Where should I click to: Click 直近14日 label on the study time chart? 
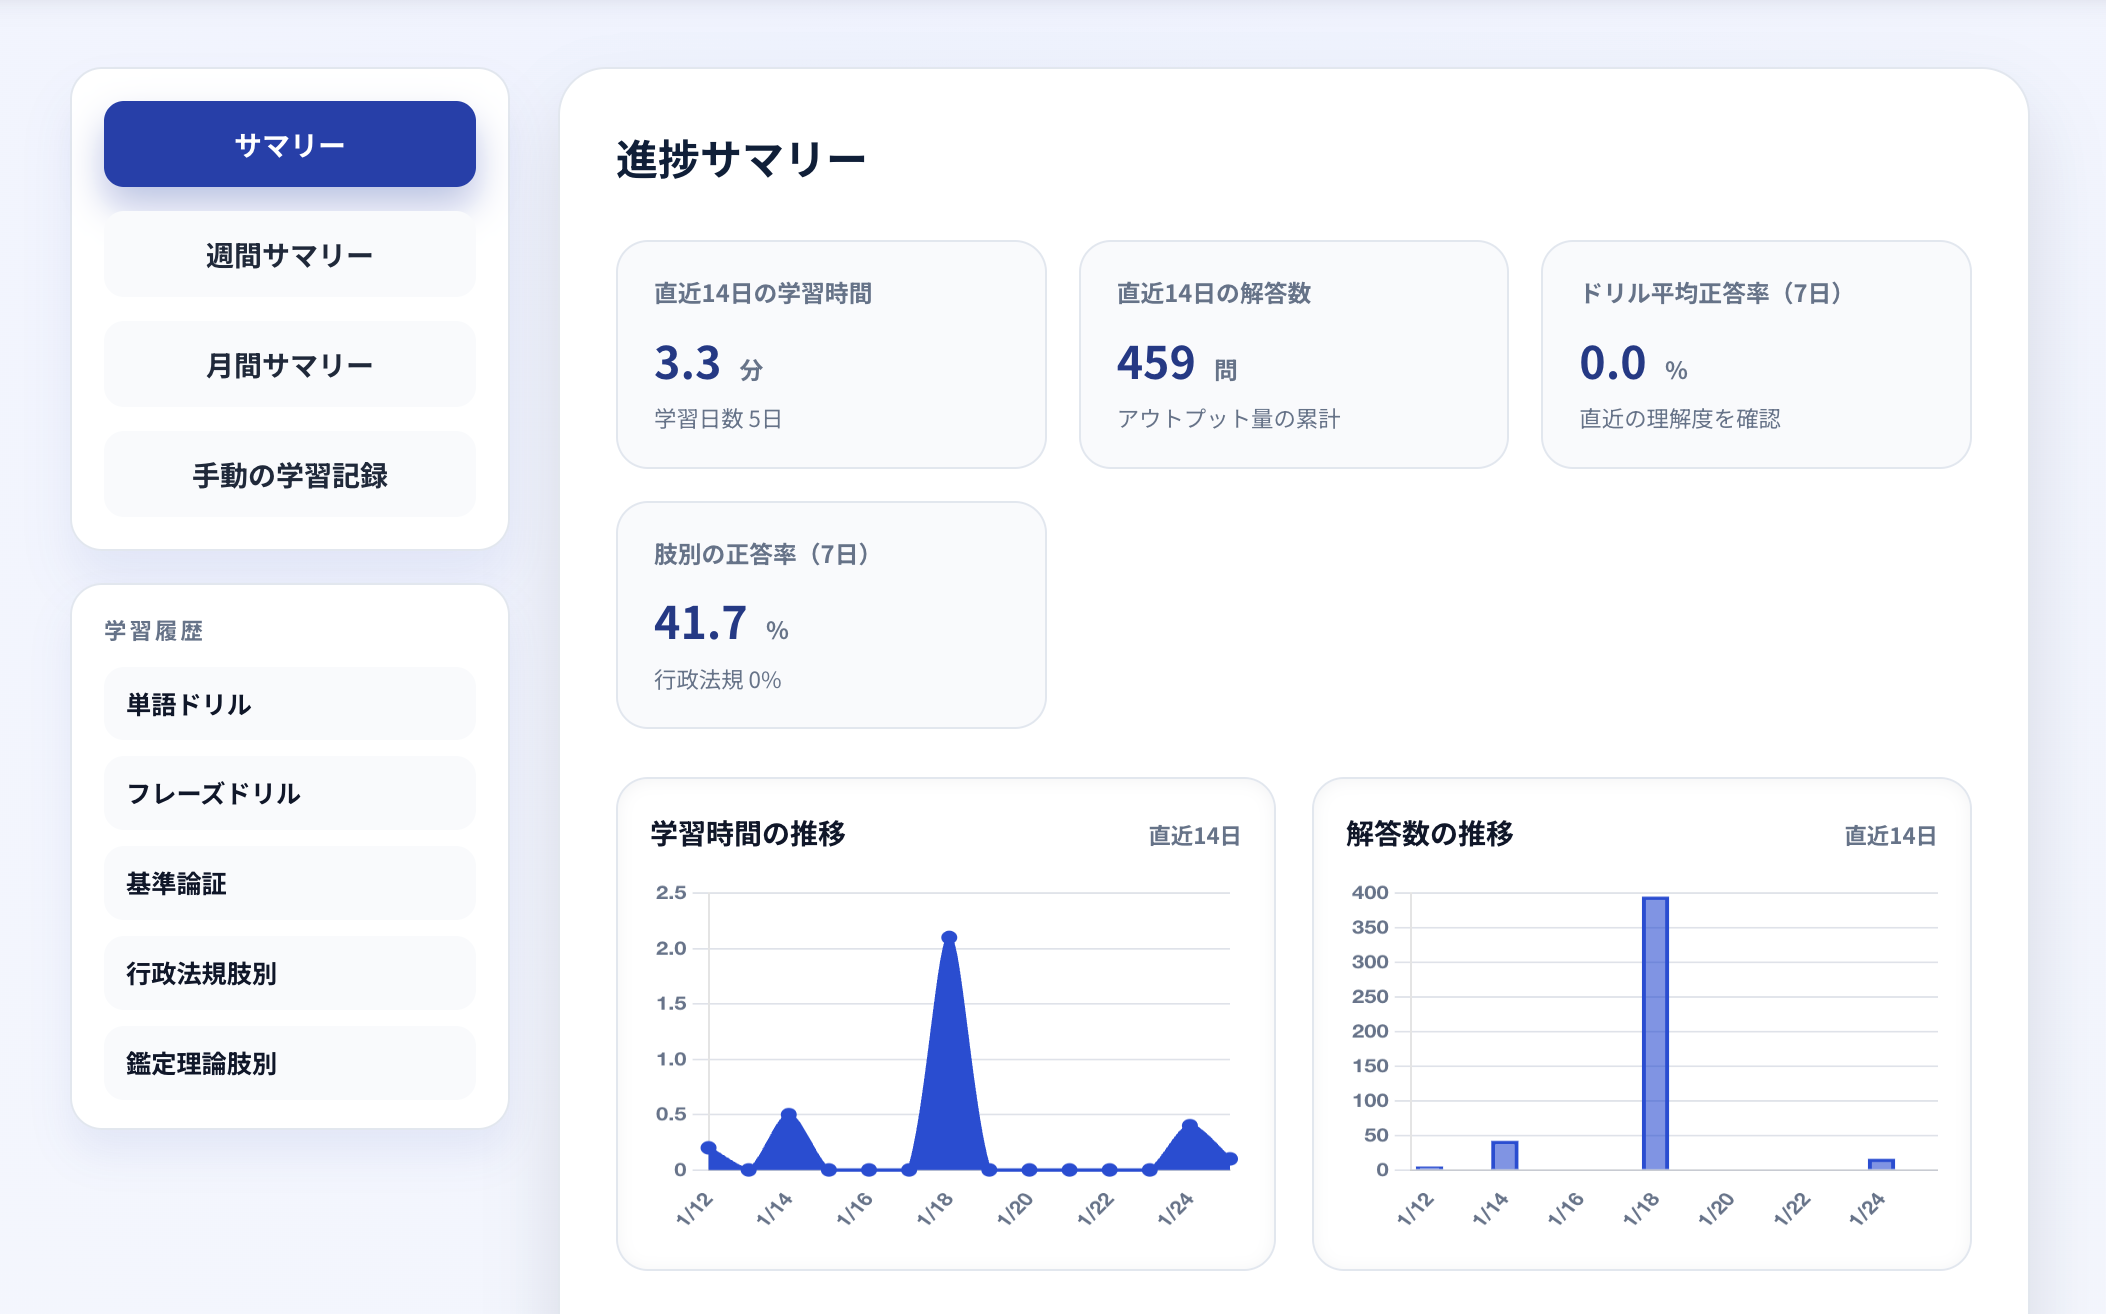pos(1196,836)
